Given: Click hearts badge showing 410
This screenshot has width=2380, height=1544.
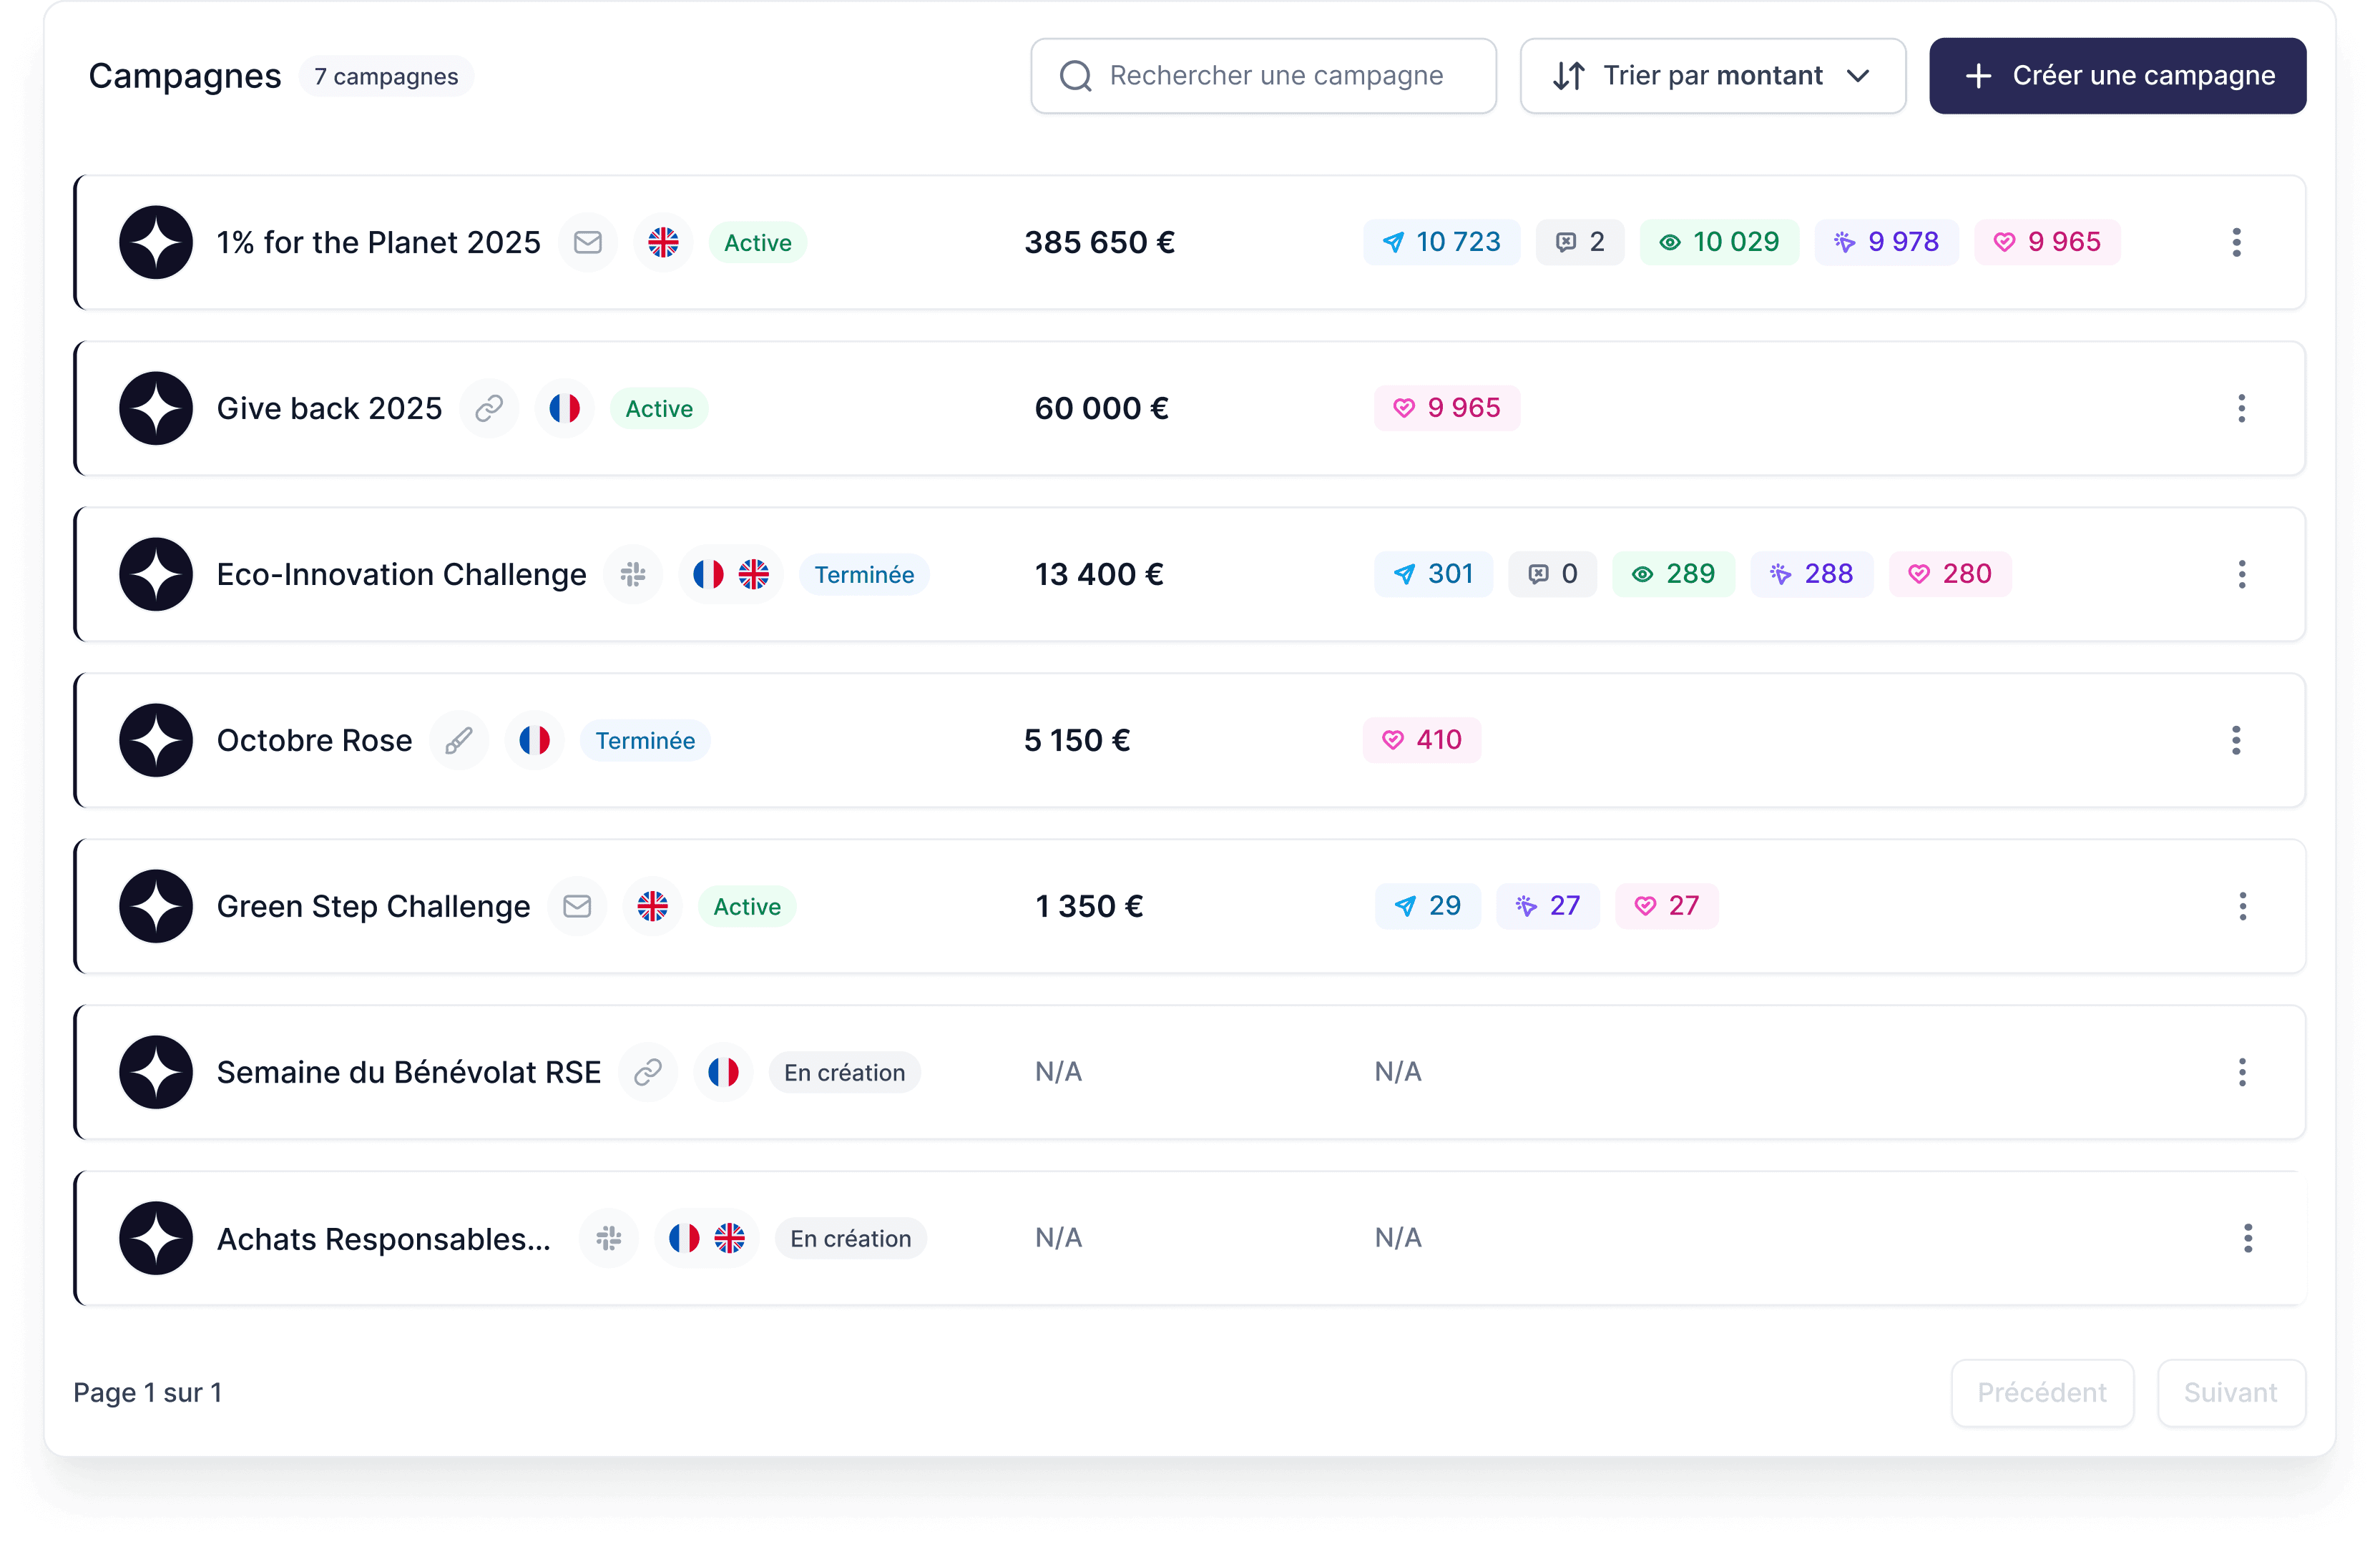Looking at the screenshot, I should (1421, 740).
